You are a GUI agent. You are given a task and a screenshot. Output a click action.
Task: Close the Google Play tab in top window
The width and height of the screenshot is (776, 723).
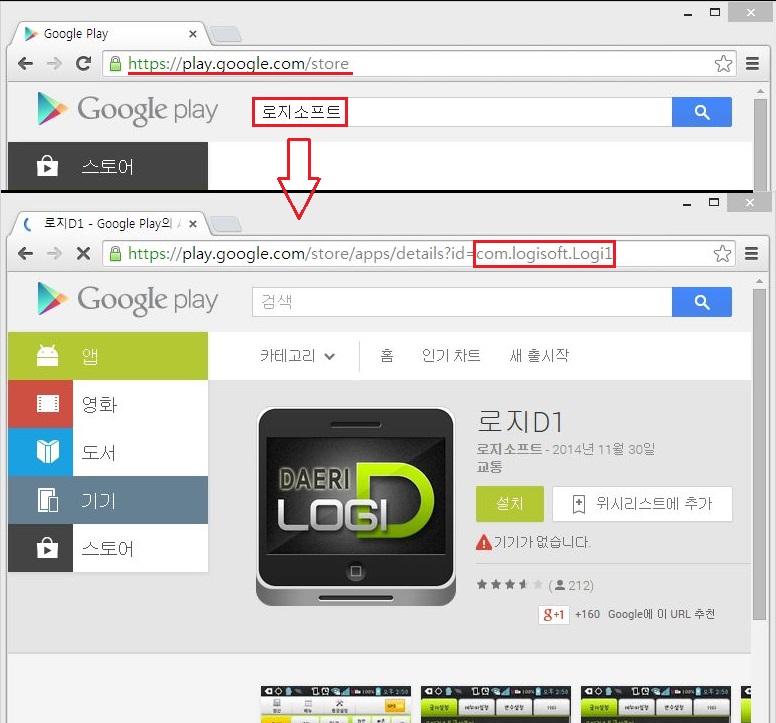pyautogui.click(x=193, y=34)
